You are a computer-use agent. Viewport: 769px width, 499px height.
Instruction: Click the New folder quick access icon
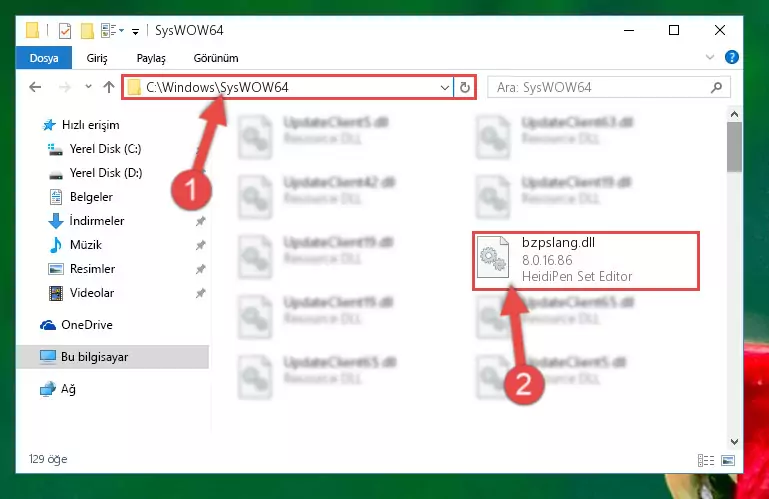tap(87, 31)
